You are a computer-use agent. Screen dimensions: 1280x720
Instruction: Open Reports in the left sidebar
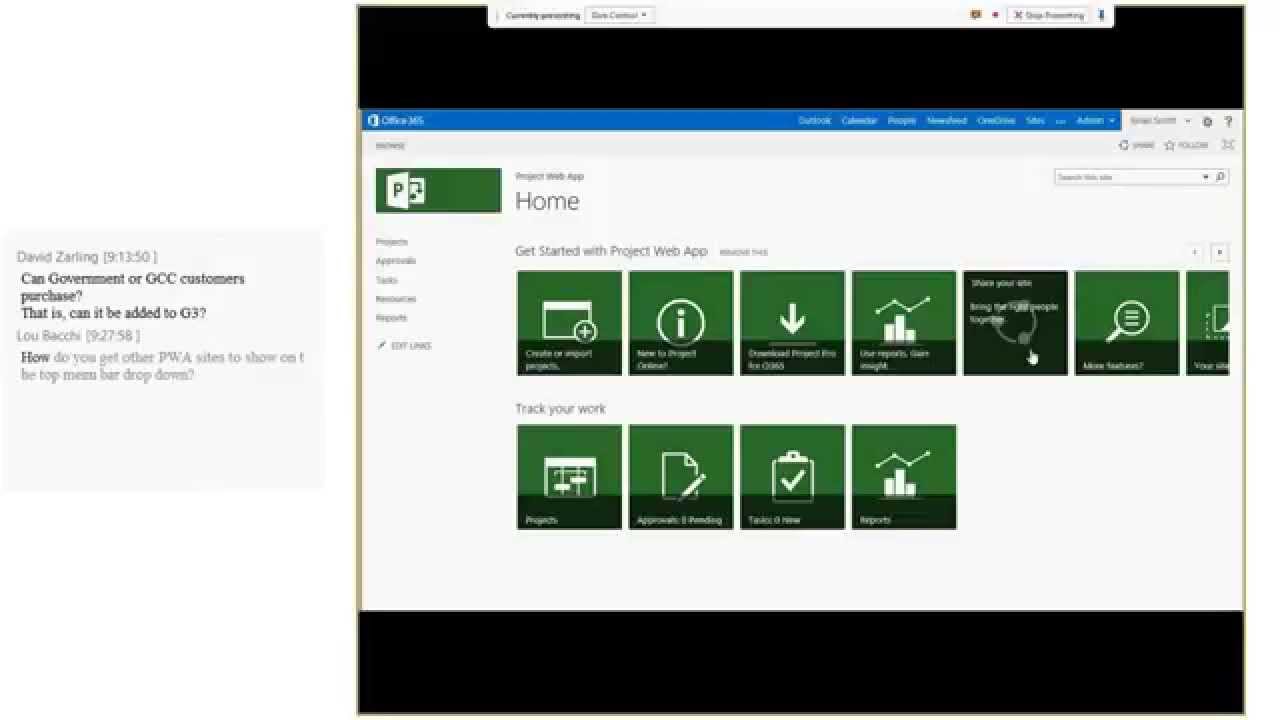click(x=391, y=318)
